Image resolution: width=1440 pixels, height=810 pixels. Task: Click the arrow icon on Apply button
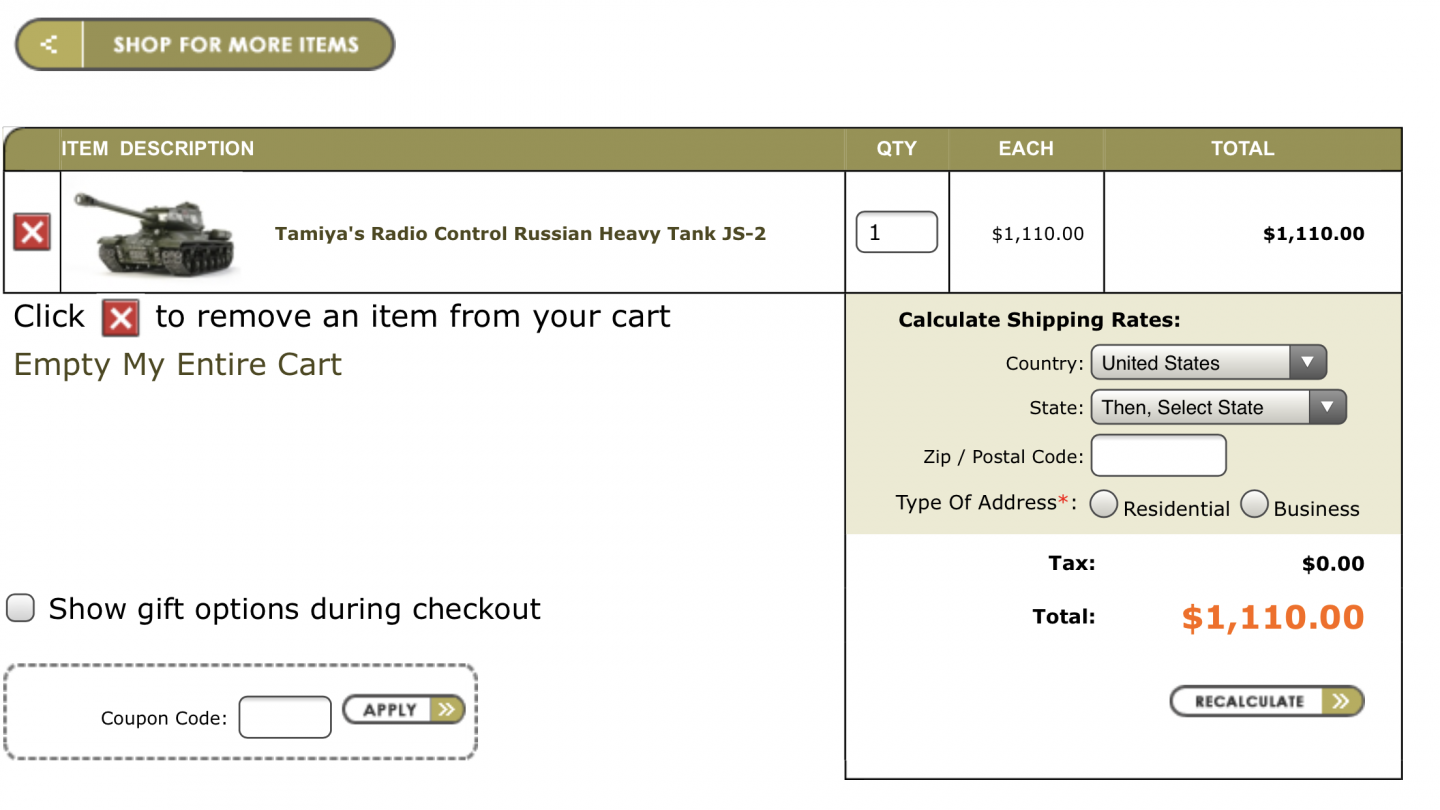447,710
